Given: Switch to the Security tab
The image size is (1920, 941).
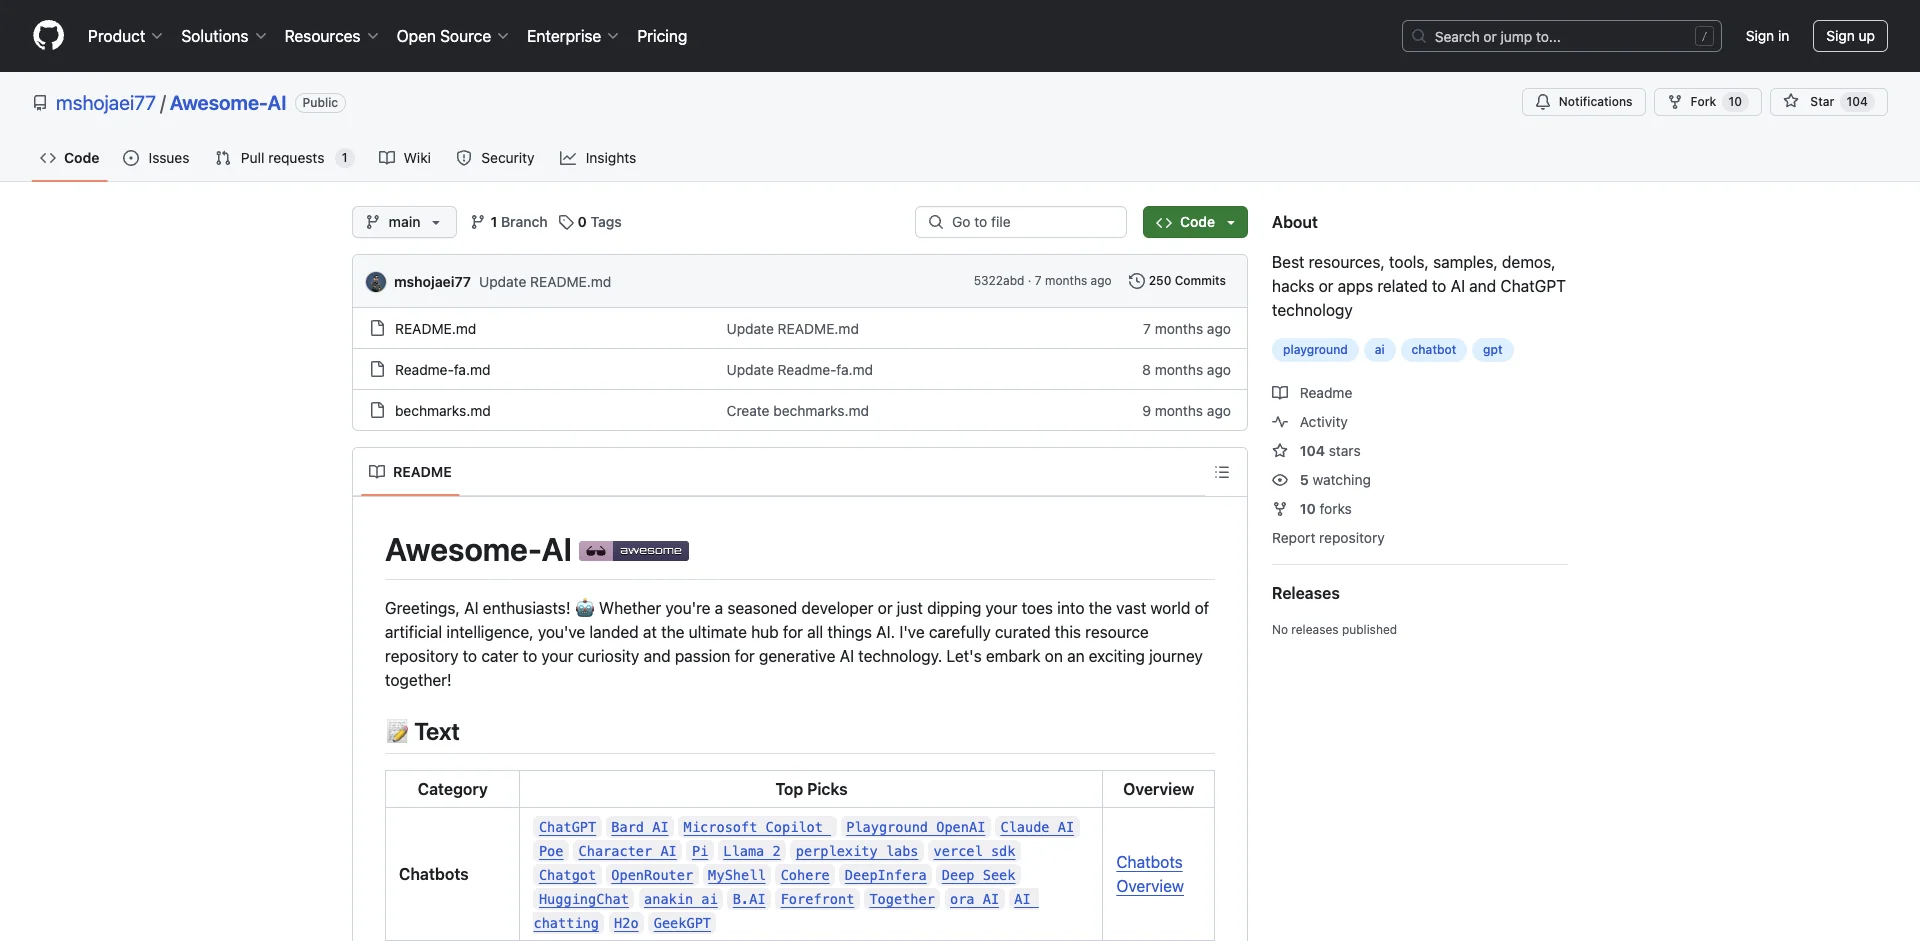Looking at the screenshot, I should click(496, 158).
